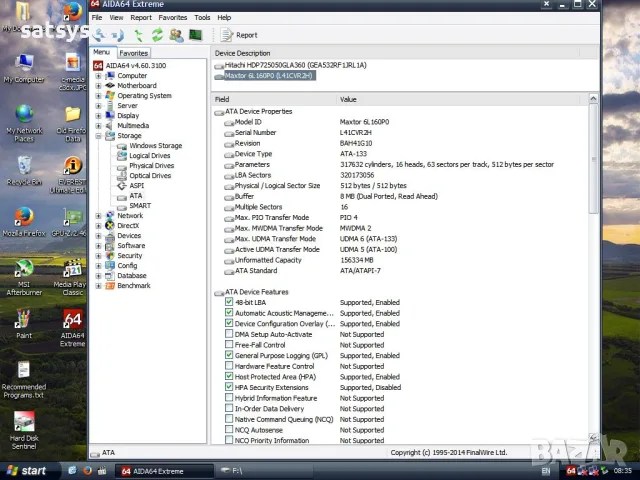Click the vertical scrollbar thumb in details list
Screen dimensions: 640x480
593,158
